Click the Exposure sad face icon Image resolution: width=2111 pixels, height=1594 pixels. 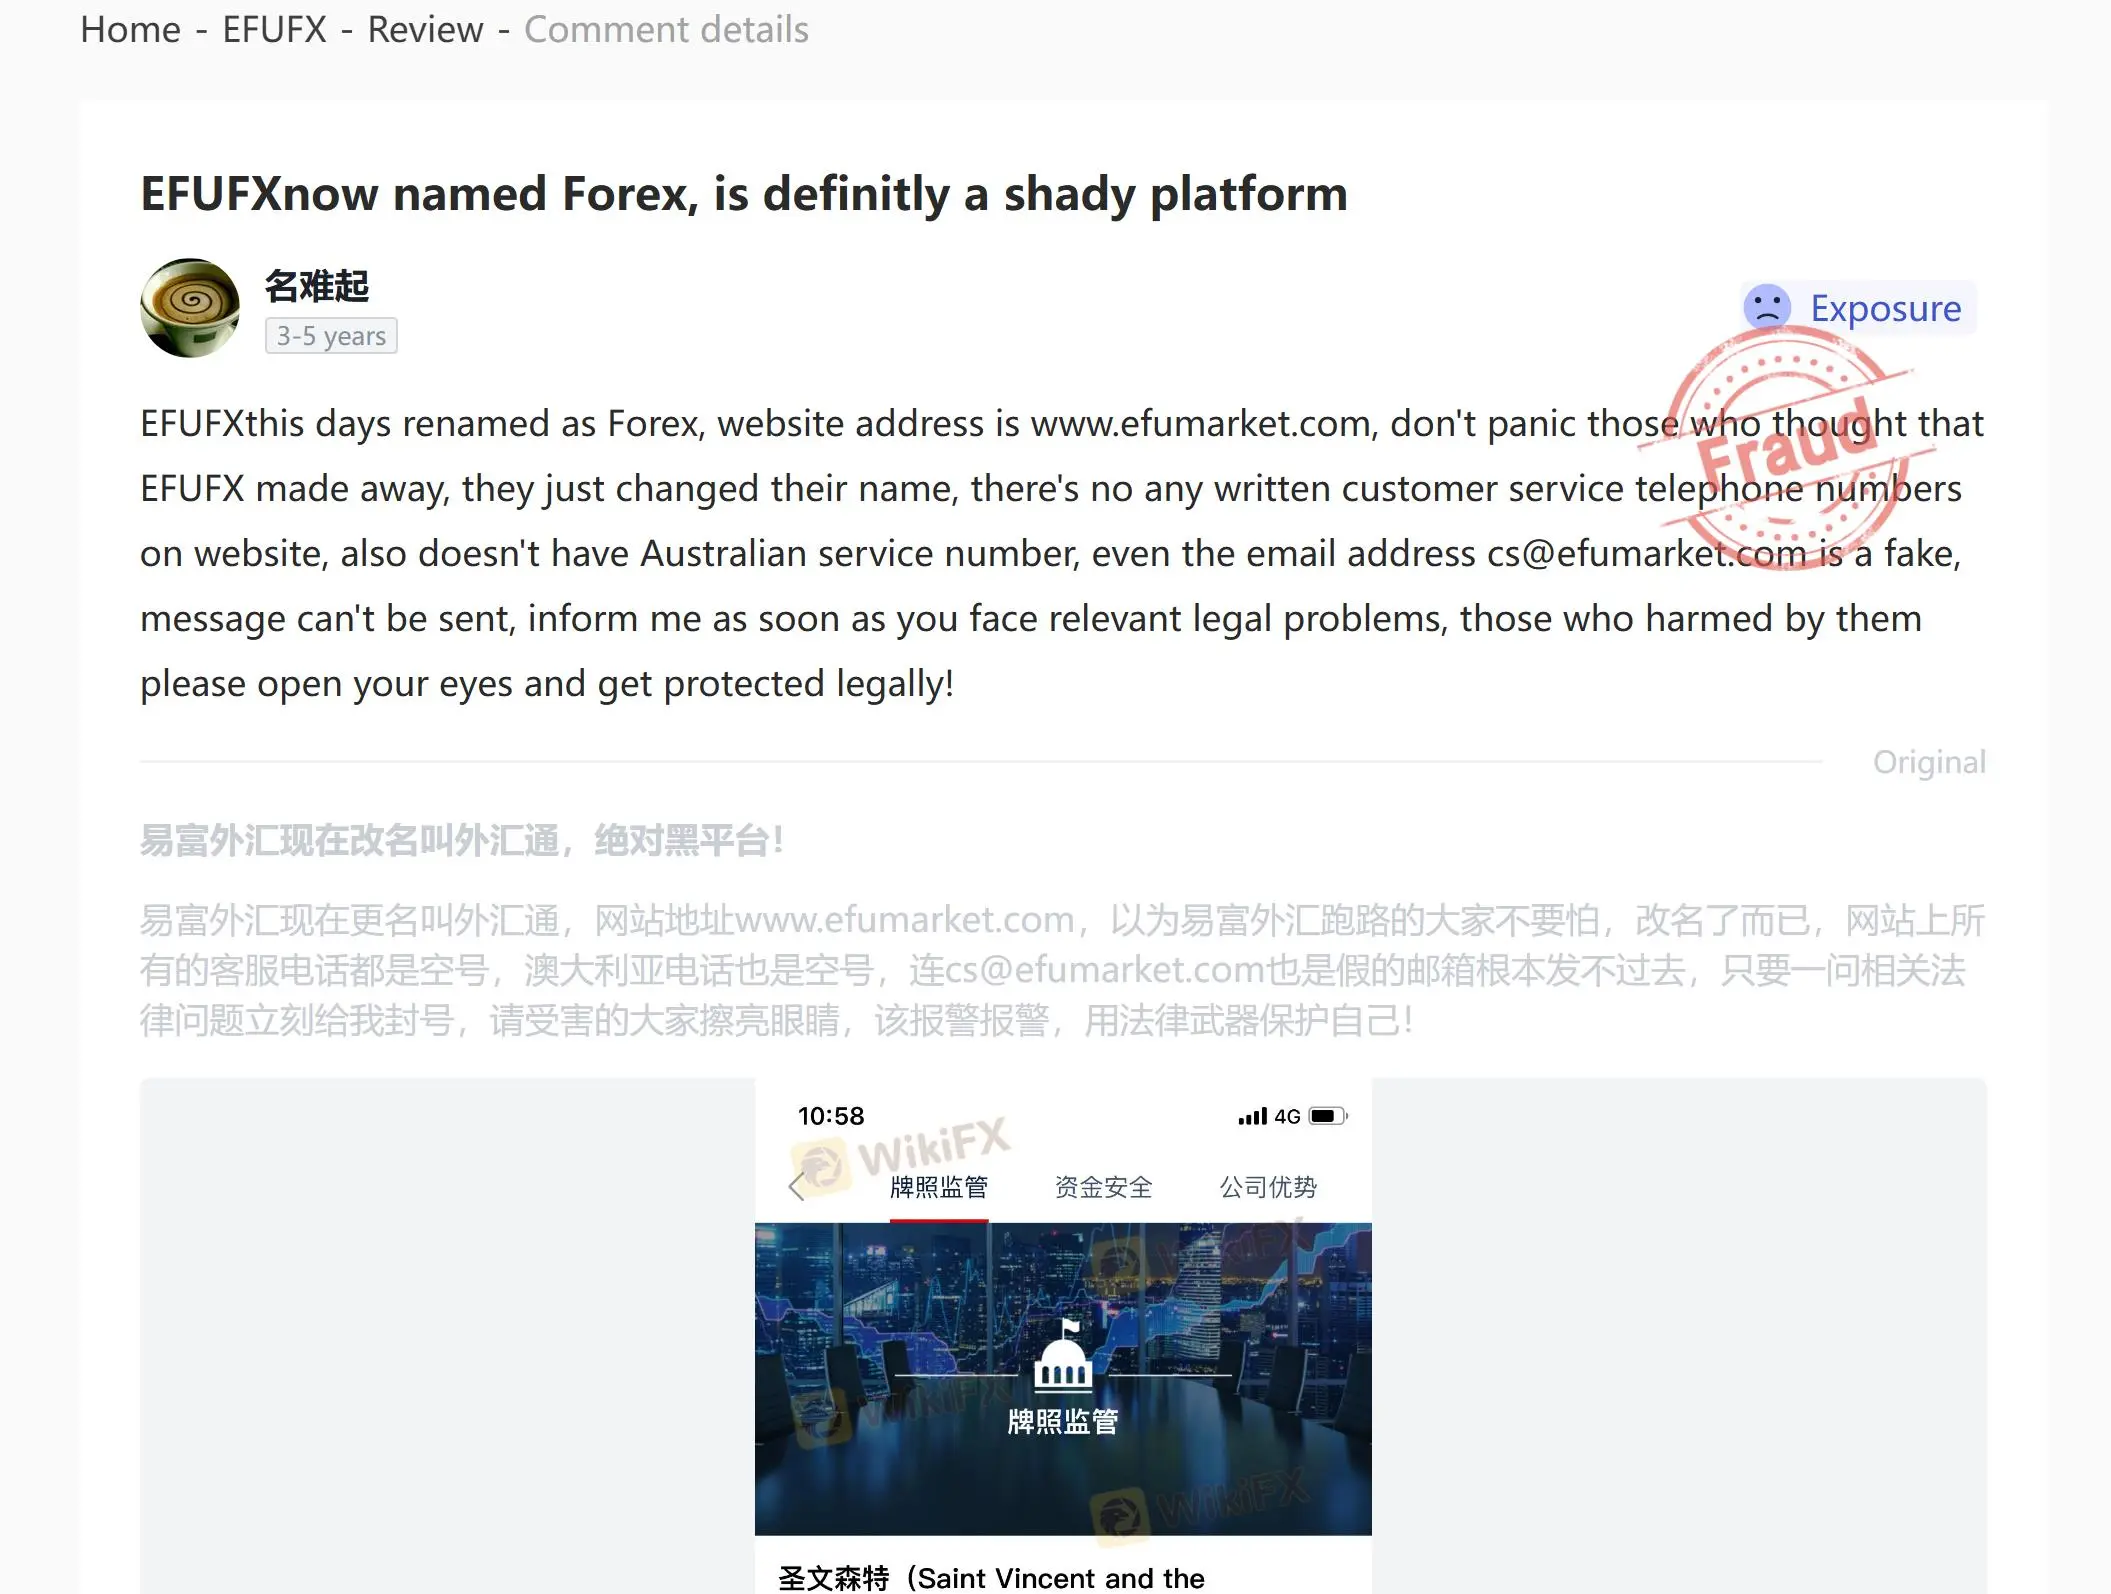(1767, 307)
